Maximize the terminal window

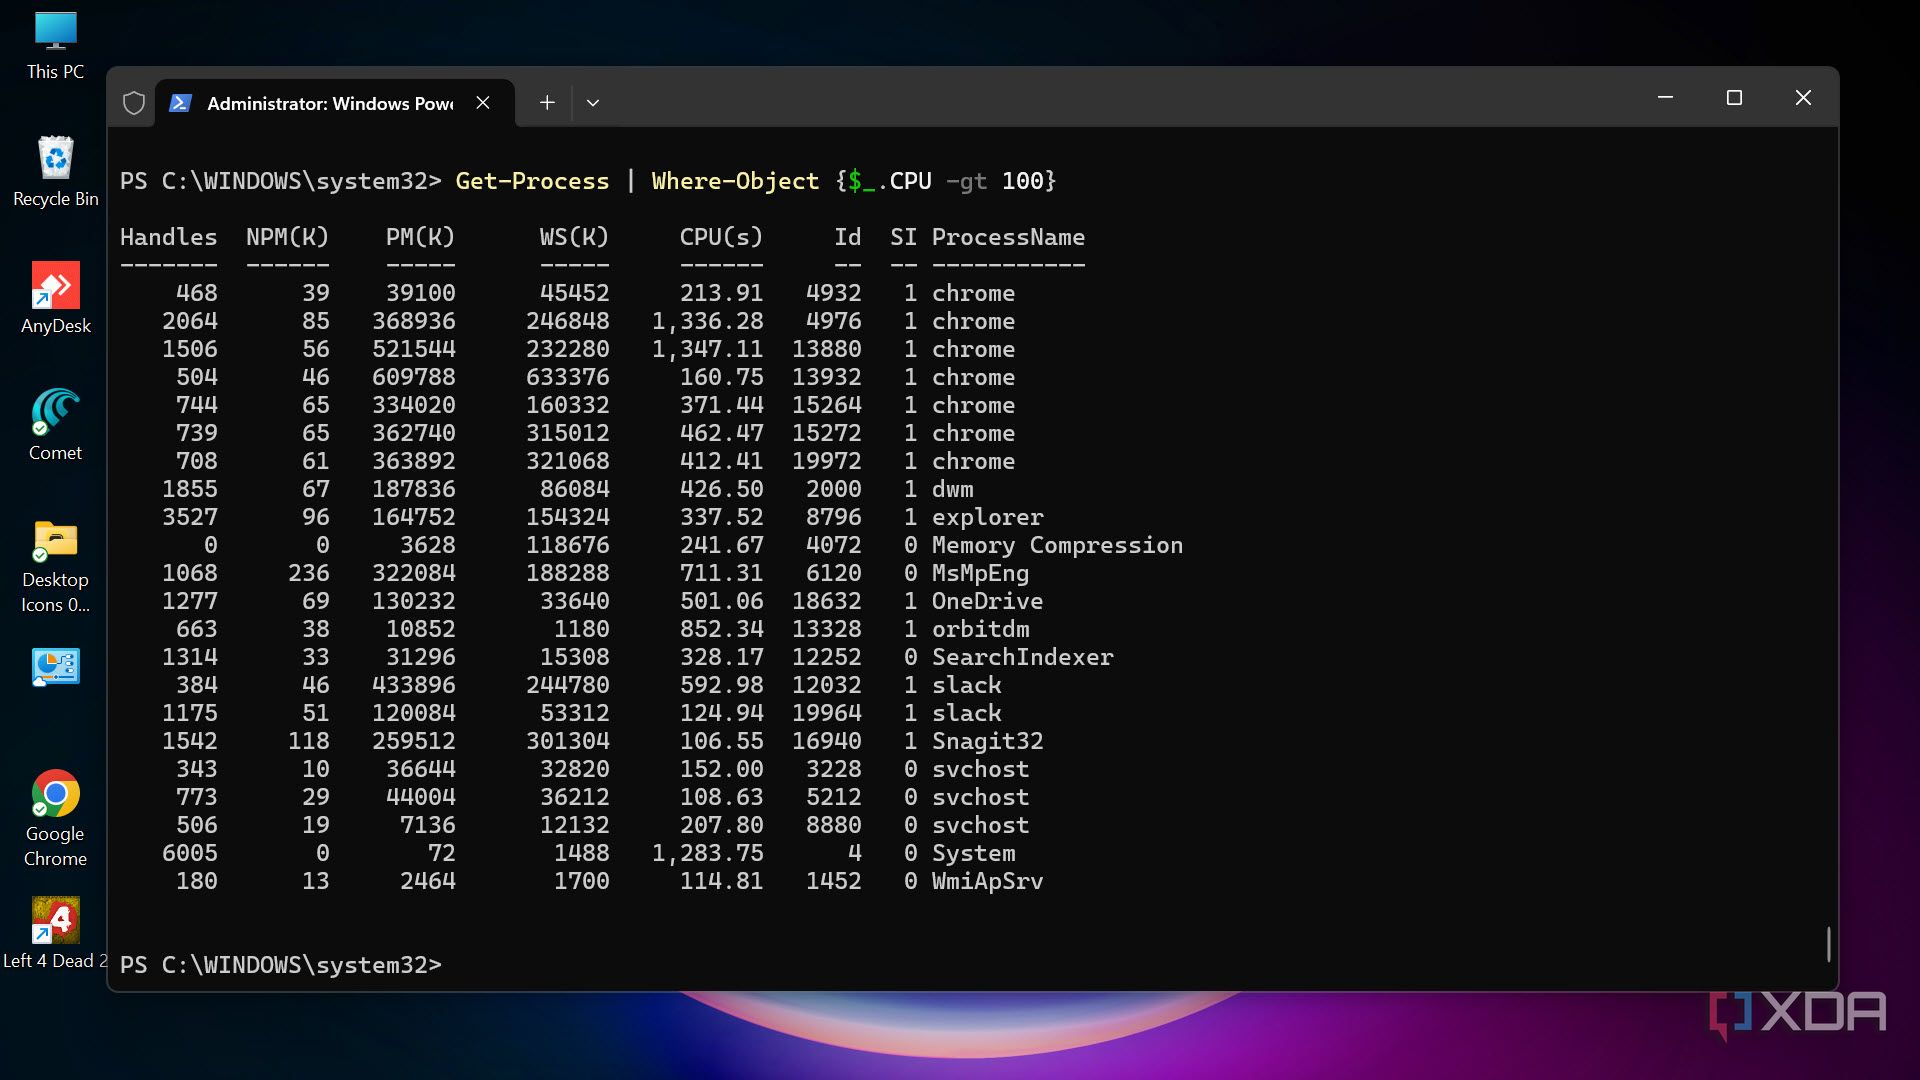(1734, 98)
